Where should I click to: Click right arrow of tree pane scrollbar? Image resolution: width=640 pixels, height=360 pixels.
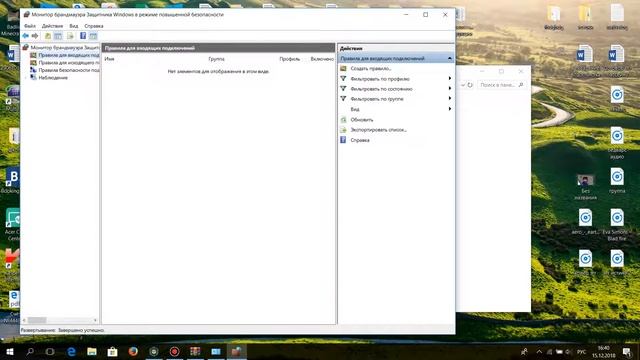click(96, 320)
